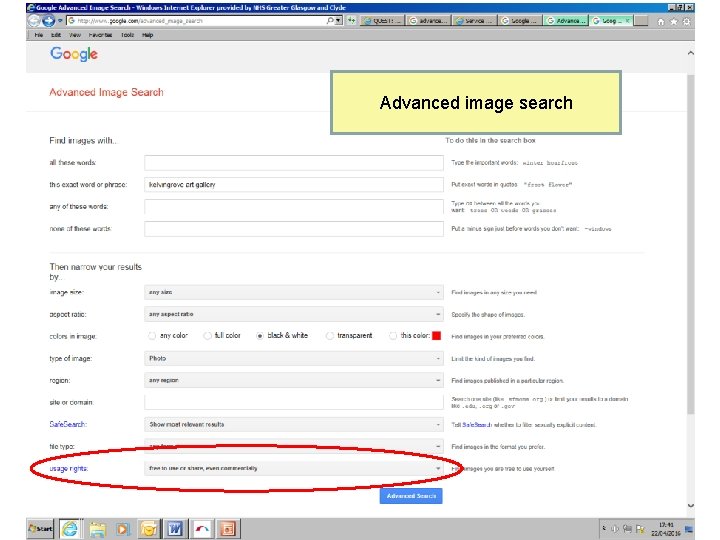Image resolution: width=720 pixels, height=540 pixels.
Task: Click the Google logo
Action: pos(74,54)
